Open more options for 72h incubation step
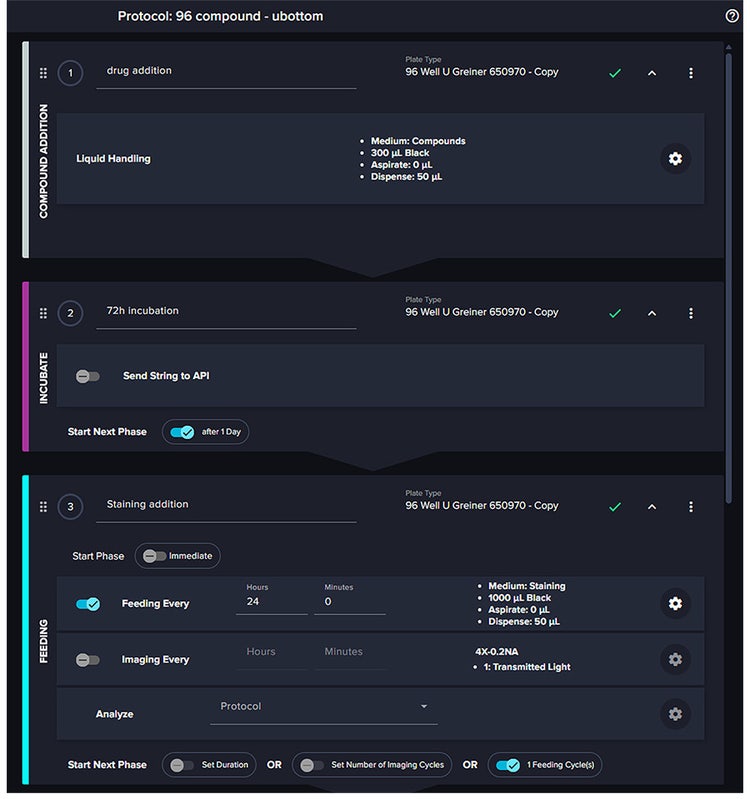The height and width of the screenshot is (799, 750). coord(691,313)
